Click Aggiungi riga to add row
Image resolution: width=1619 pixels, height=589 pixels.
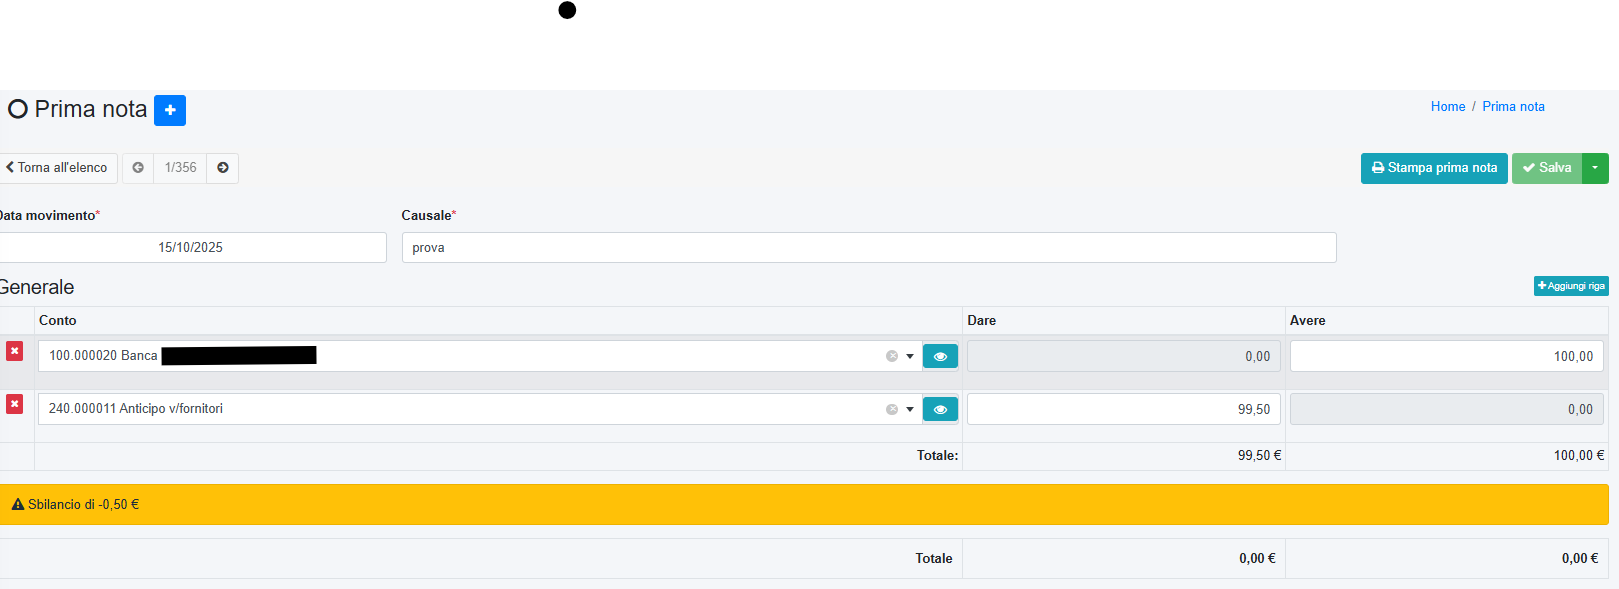(1571, 286)
